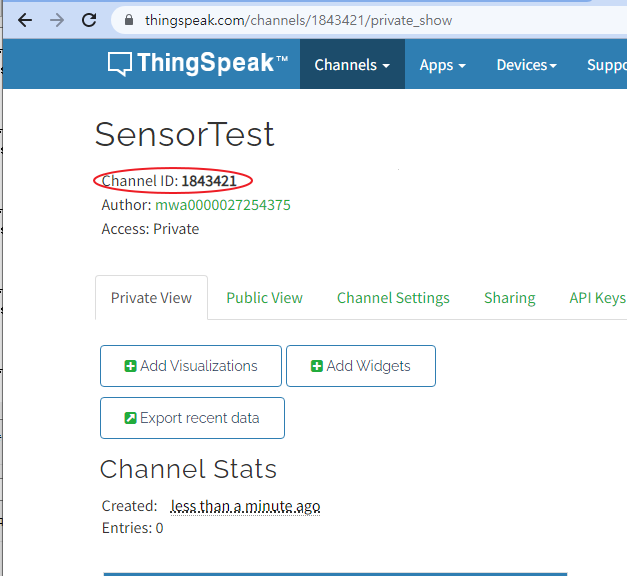Click the 'Entries: 0' text
The image size is (627, 576).
[132, 528]
